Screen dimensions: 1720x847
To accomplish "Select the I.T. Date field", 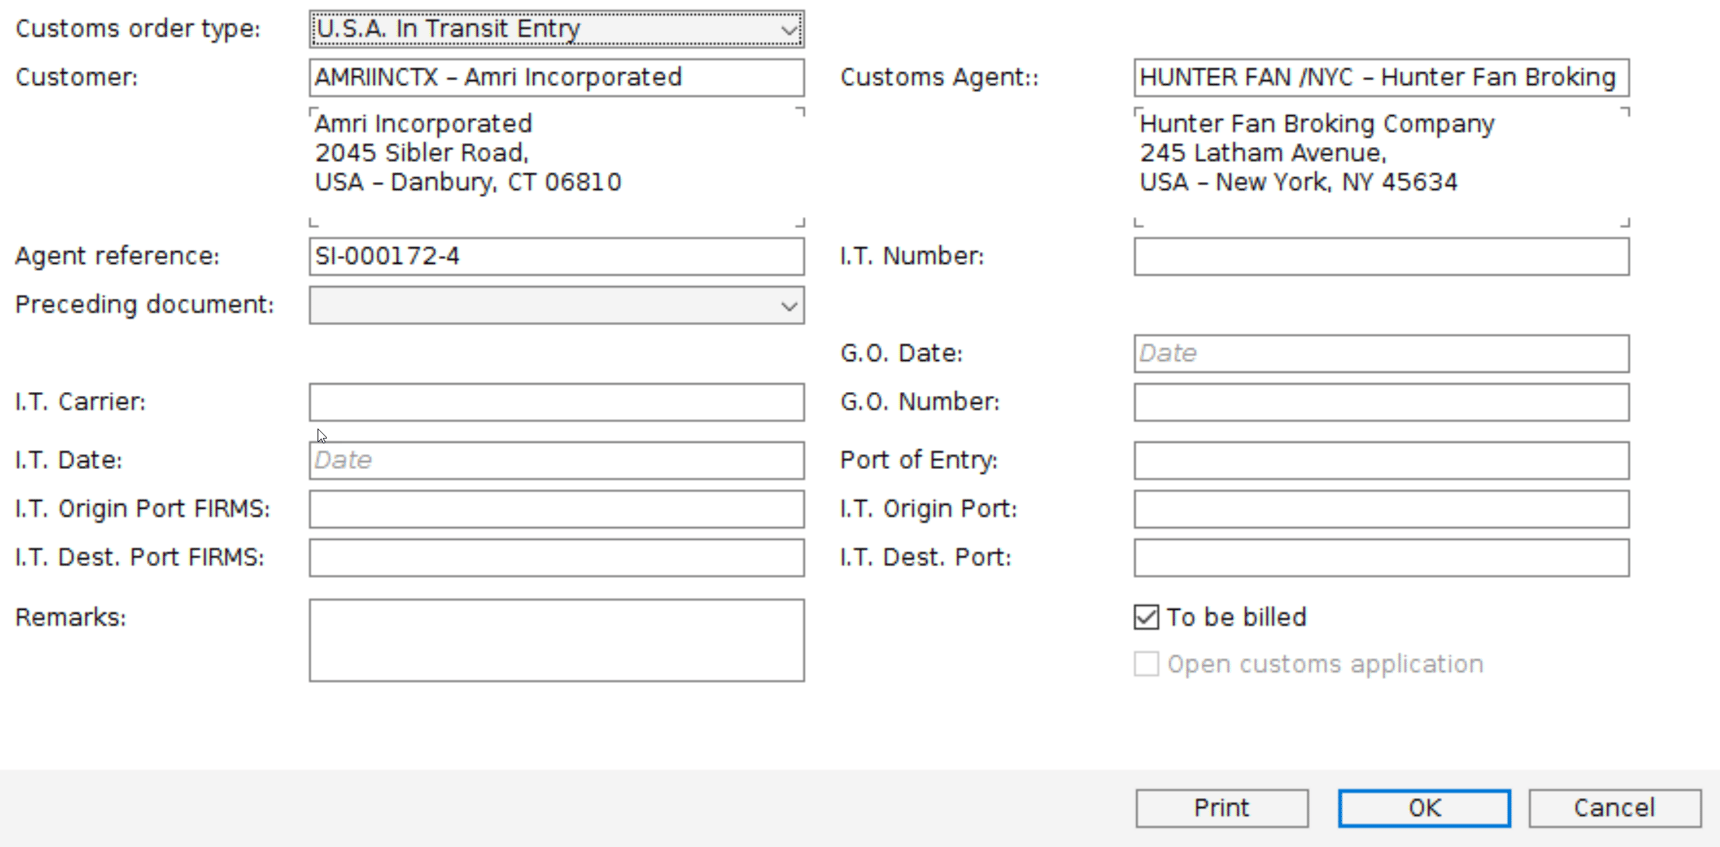I will point(556,460).
